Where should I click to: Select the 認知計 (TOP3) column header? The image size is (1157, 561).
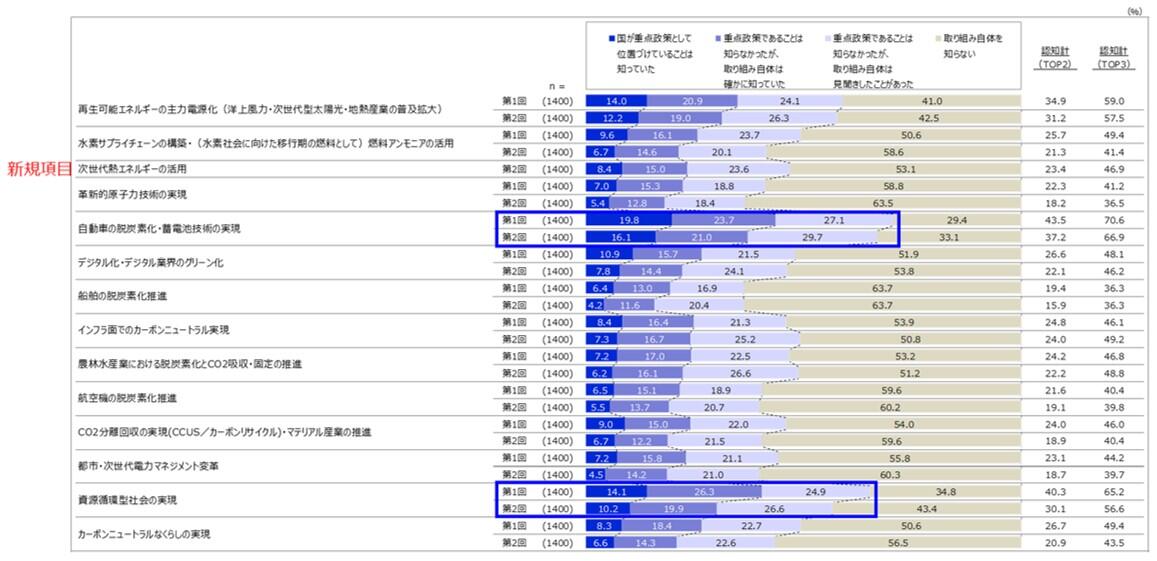pos(1113,57)
